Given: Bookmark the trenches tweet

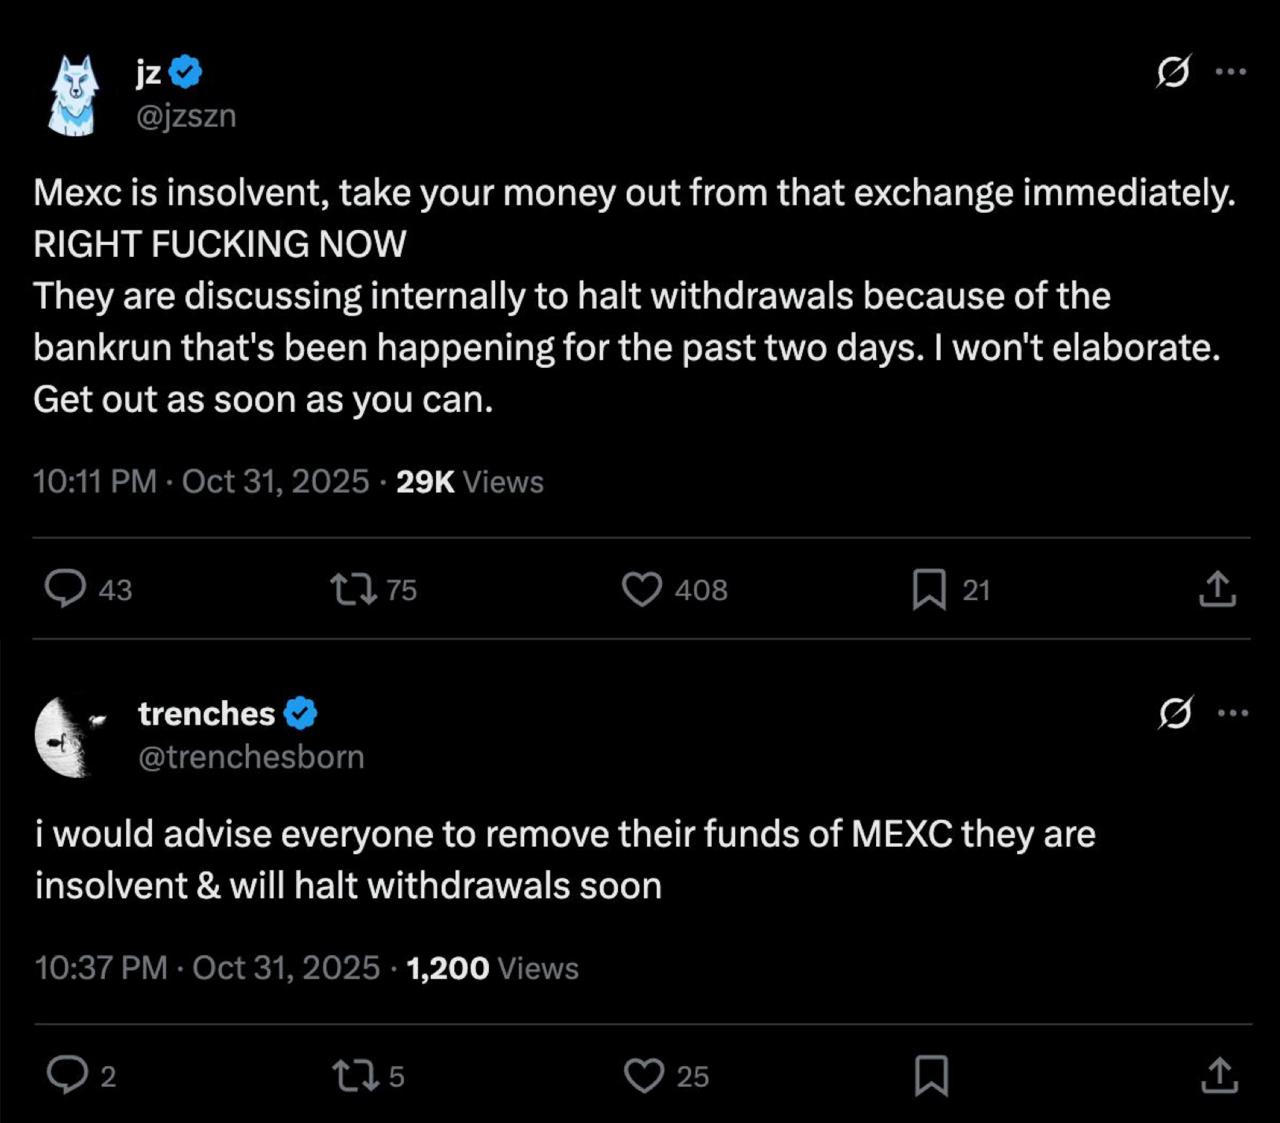Looking at the screenshot, I should (931, 1075).
